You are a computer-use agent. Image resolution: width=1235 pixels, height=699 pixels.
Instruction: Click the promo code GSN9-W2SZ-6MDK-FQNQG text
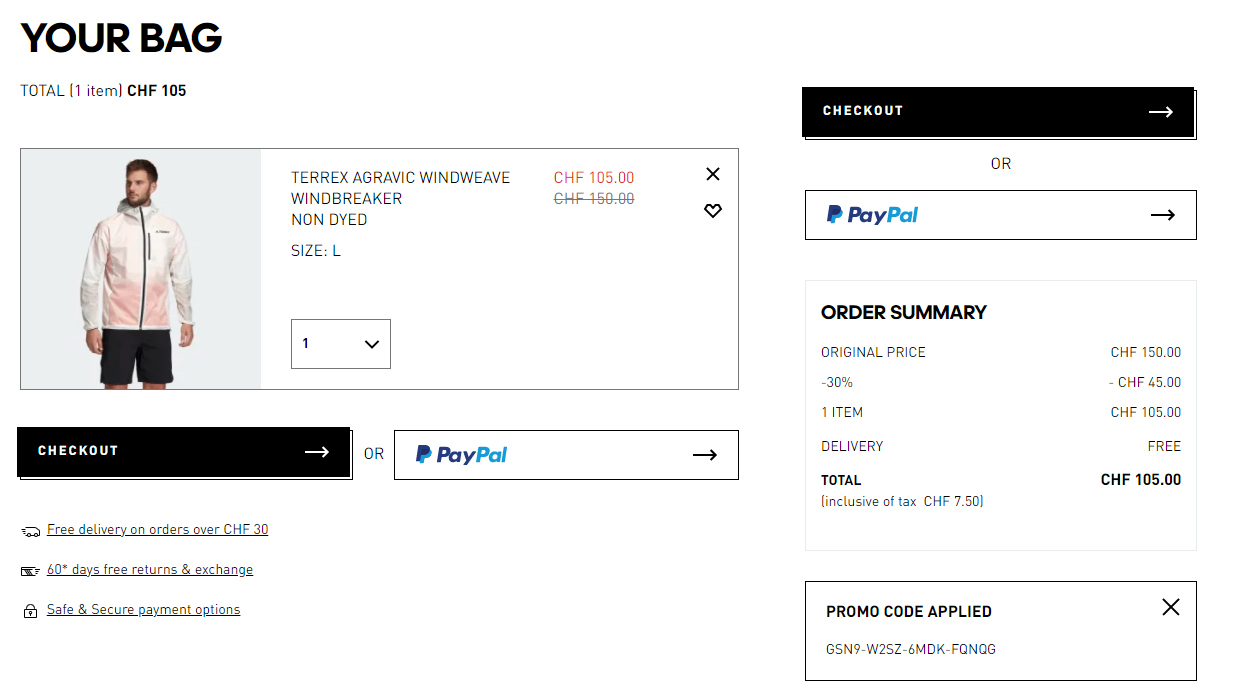tap(911, 649)
